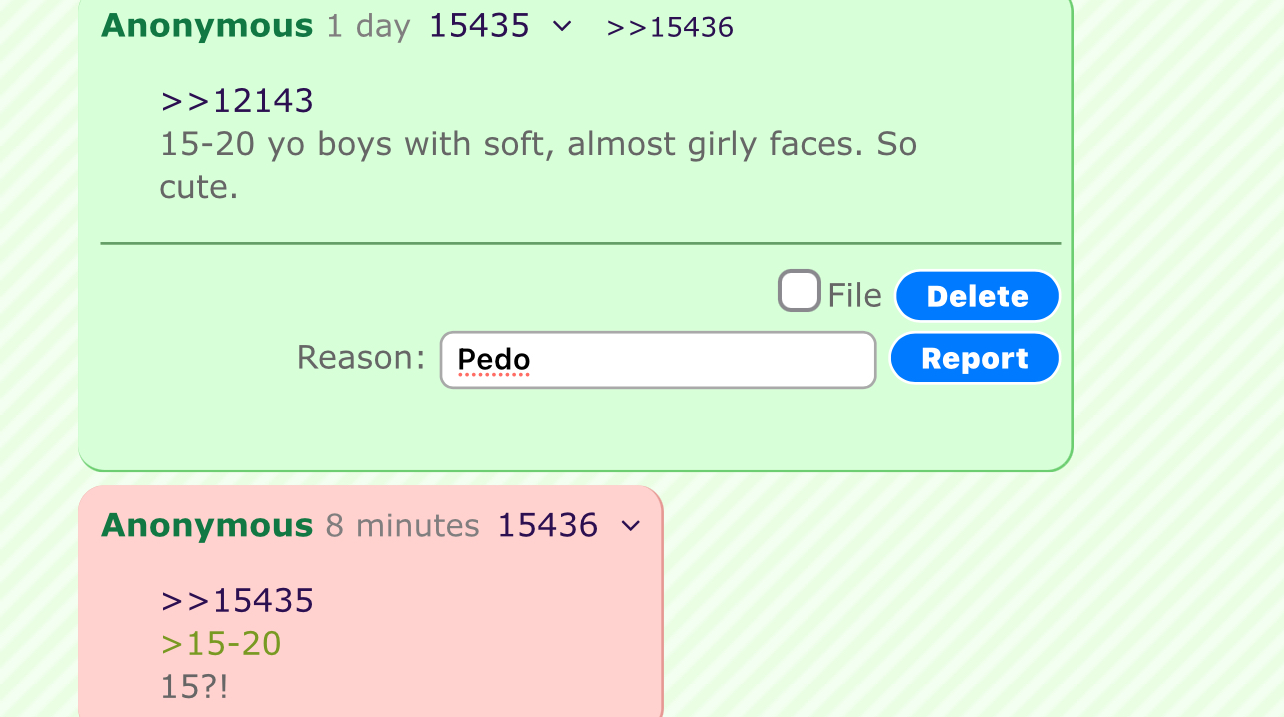1284x717 pixels.
Task: Click the "8 minutes" timestamp
Action: (x=402, y=525)
